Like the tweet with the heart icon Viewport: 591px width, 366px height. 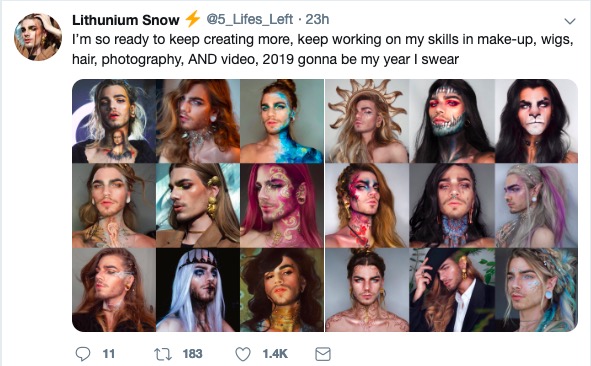click(243, 354)
